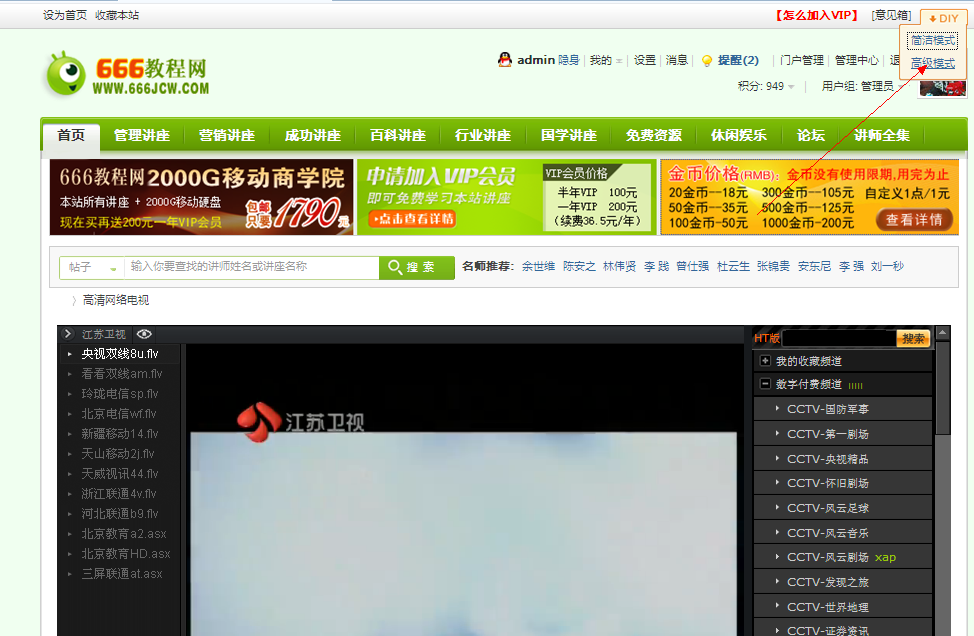974x636 pixels.
Task: Click the green 搜索 button
Action: coord(417,267)
